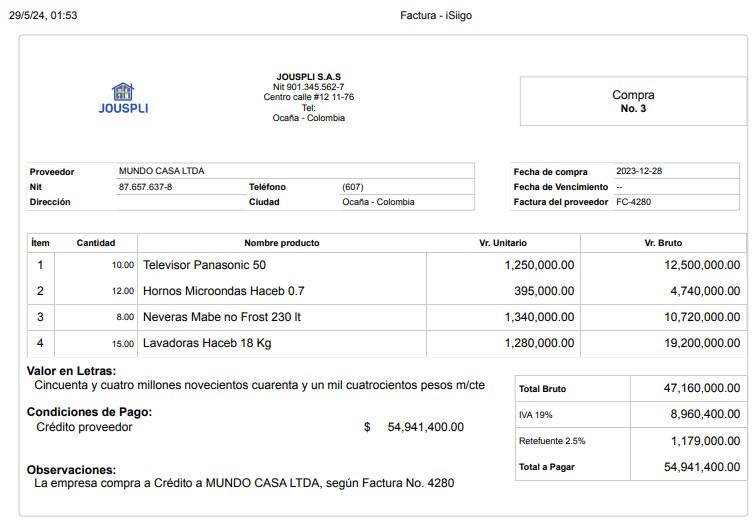Select the amount in words 'Cincuenta y cuatro millones...'

pyautogui.click(x=259, y=385)
